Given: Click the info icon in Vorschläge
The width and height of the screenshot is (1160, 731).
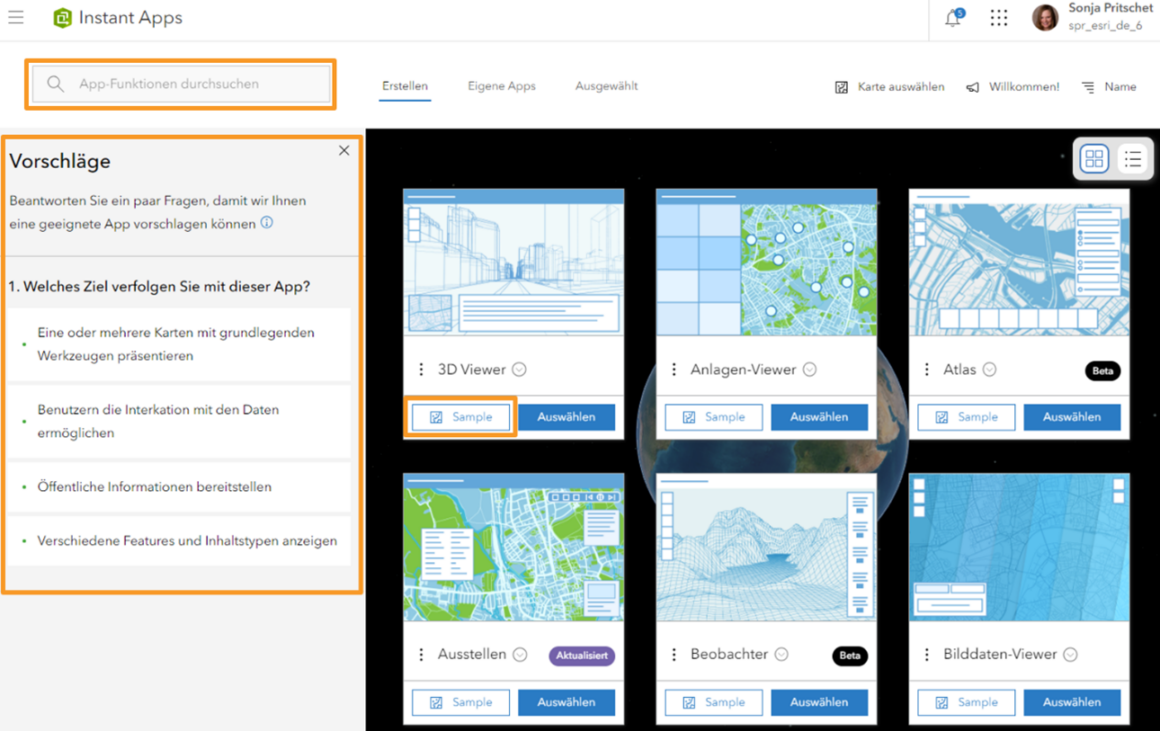Looking at the screenshot, I should (x=267, y=223).
